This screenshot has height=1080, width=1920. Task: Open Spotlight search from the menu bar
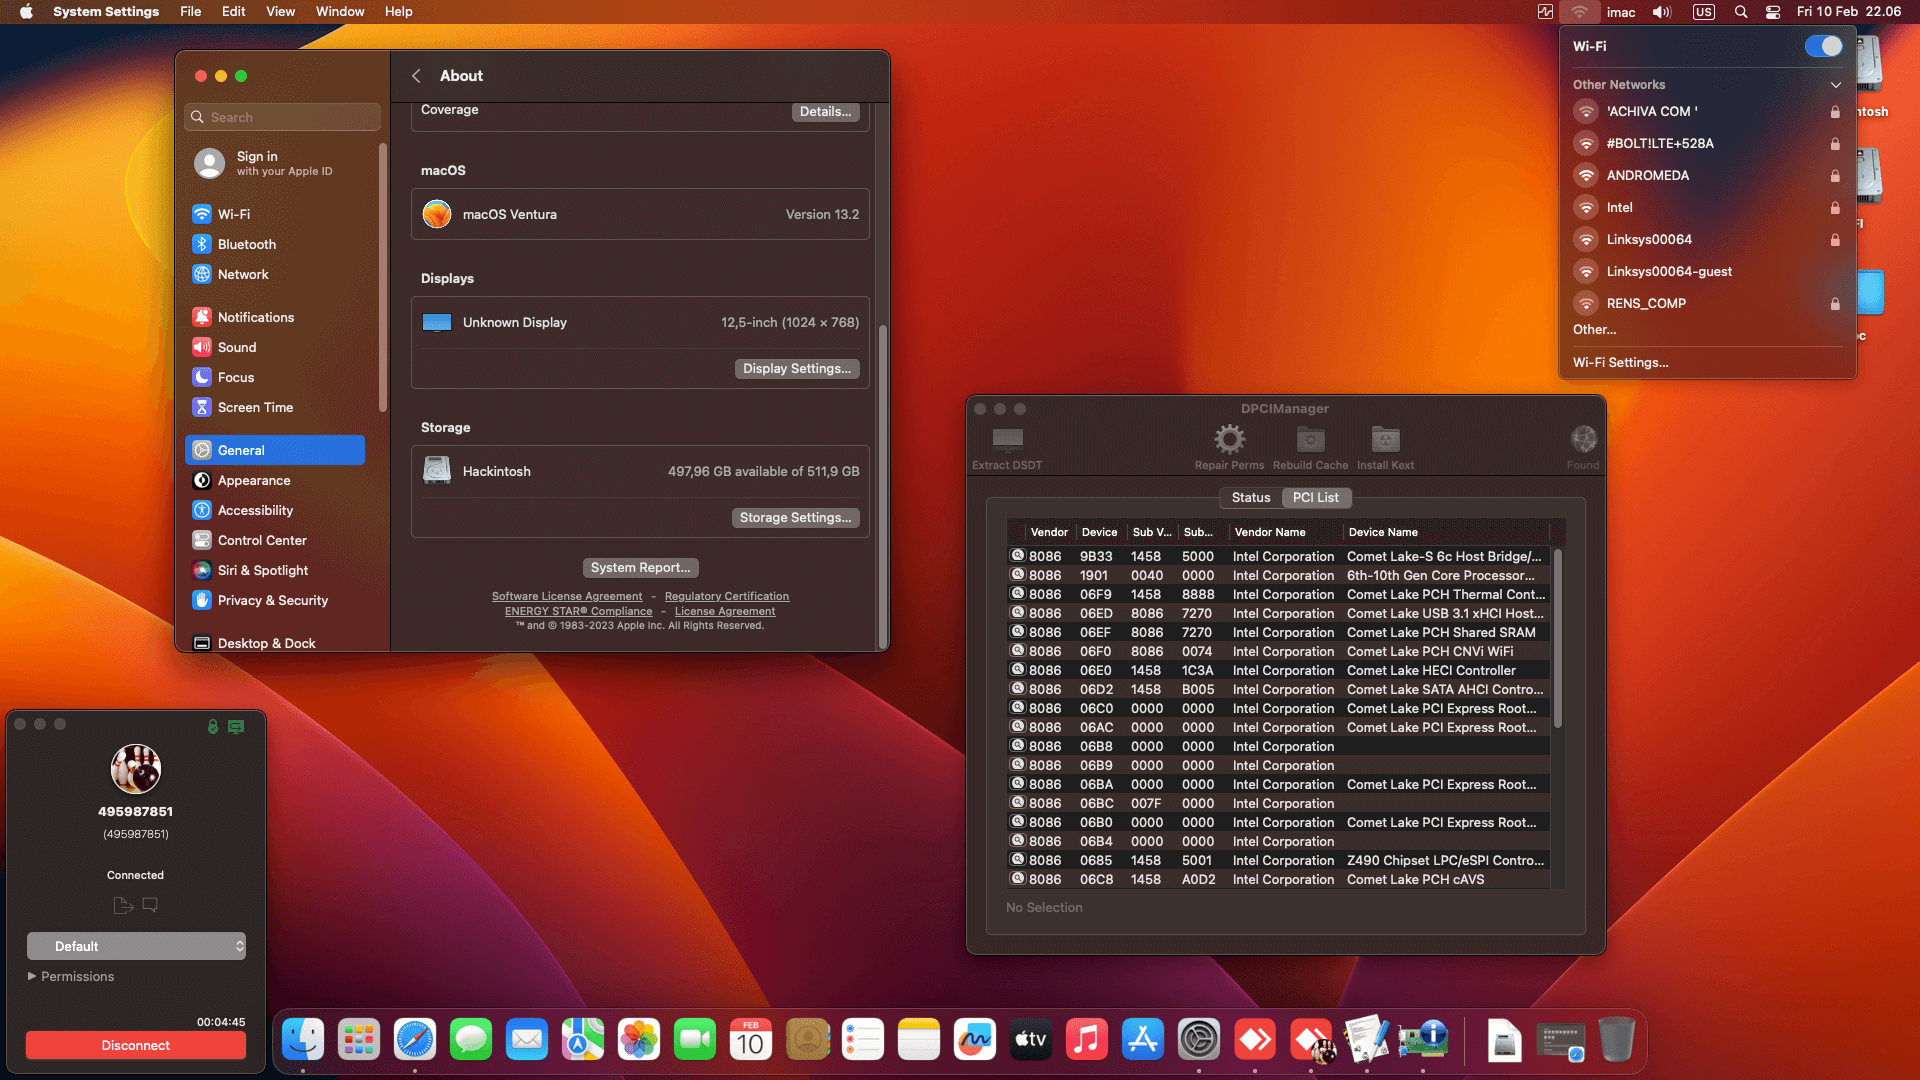pyautogui.click(x=1741, y=12)
